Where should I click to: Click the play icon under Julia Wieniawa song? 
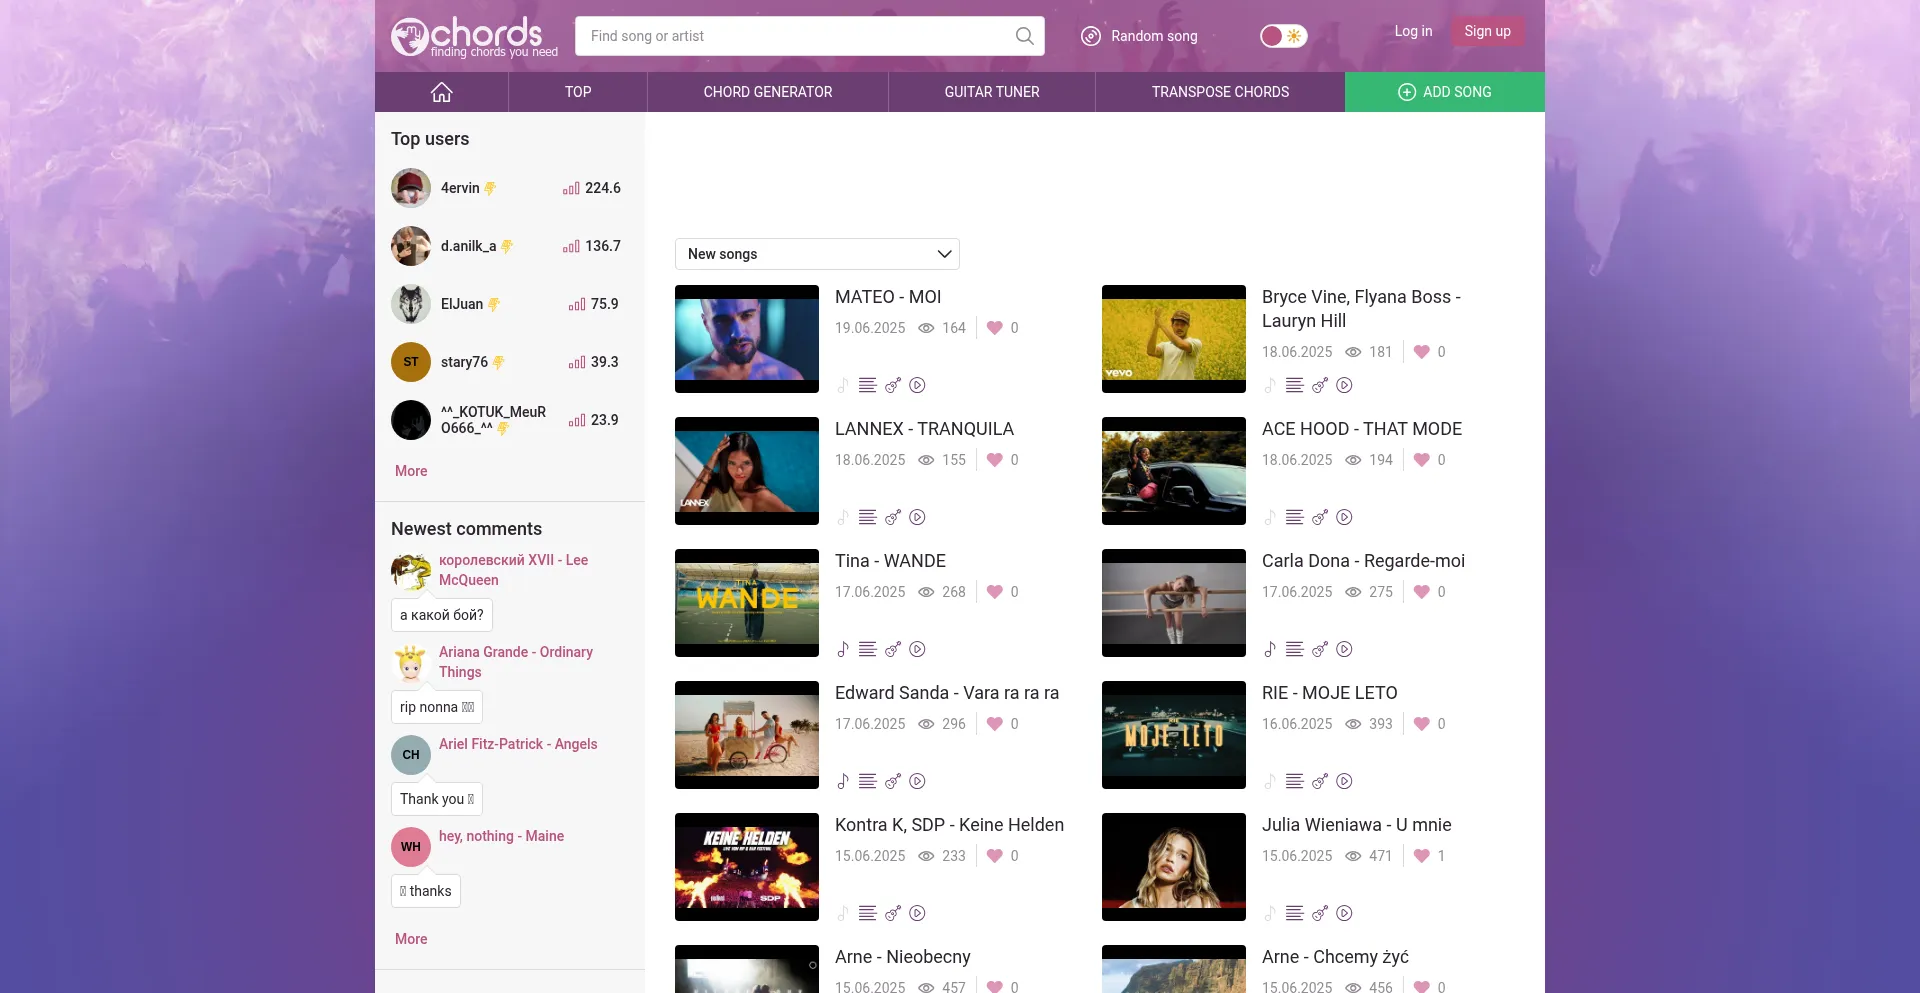pos(1344,913)
